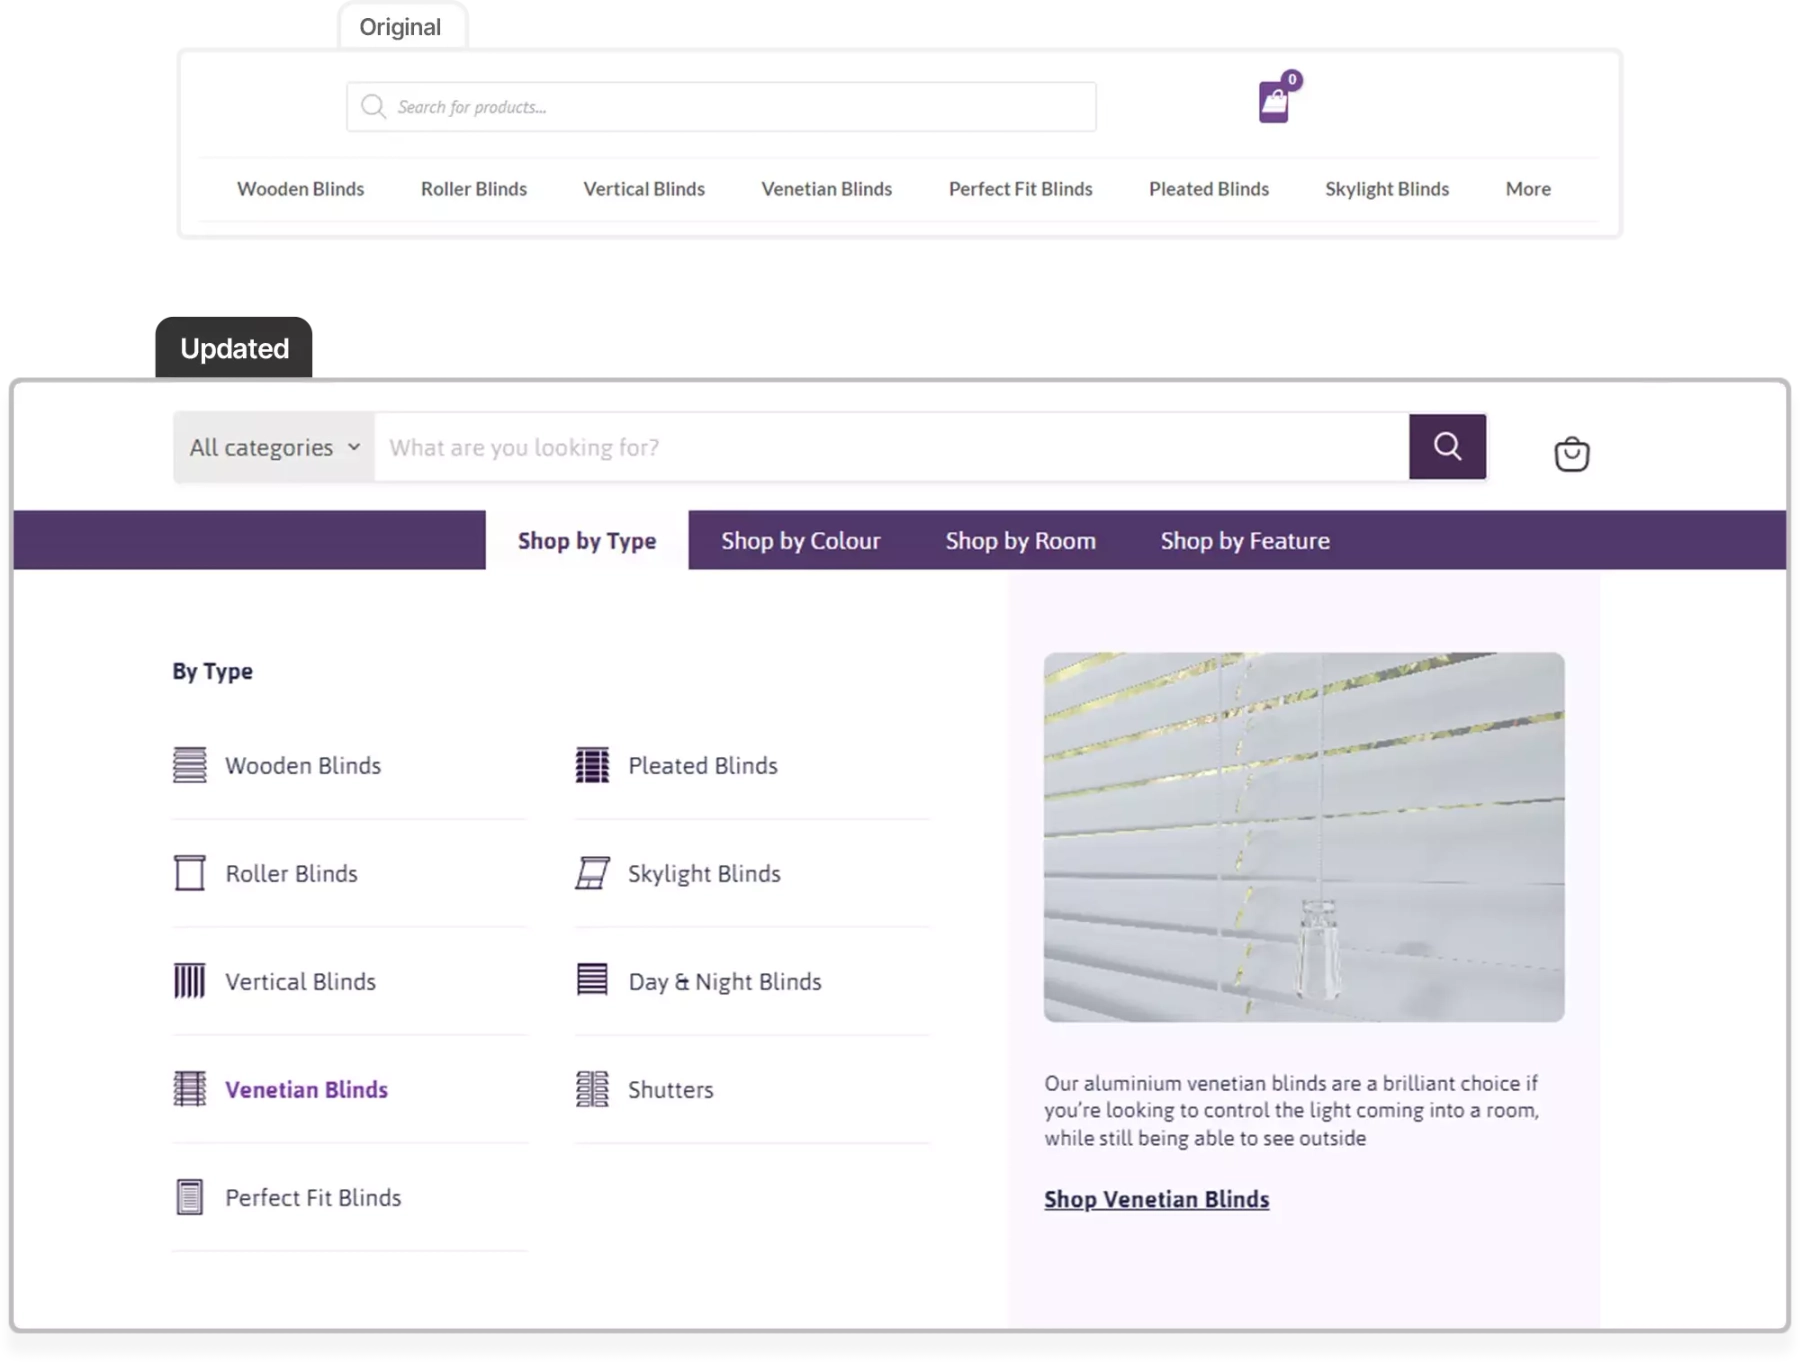Open Venetian Blinds in the original navigation

826,189
